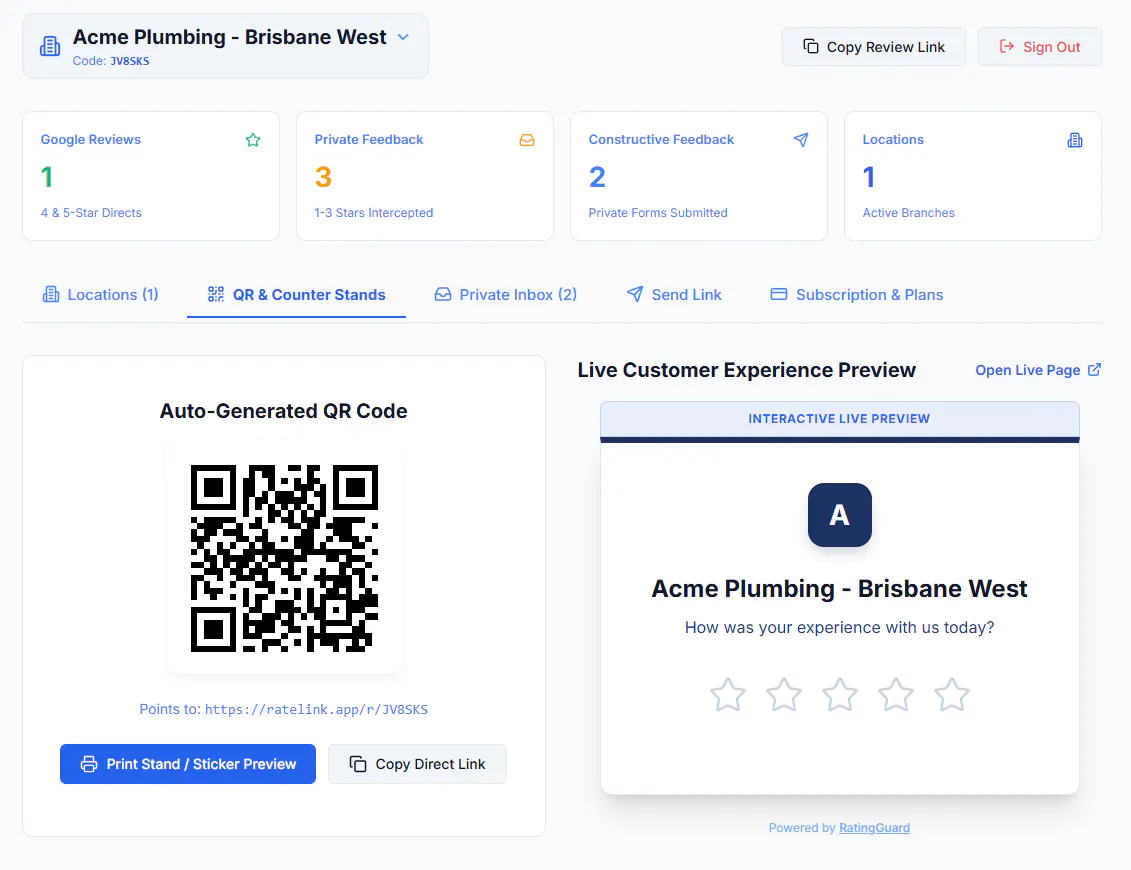The height and width of the screenshot is (870, 1131).
Task: Click the A logo badge in preview
Action: click(840, 515)
